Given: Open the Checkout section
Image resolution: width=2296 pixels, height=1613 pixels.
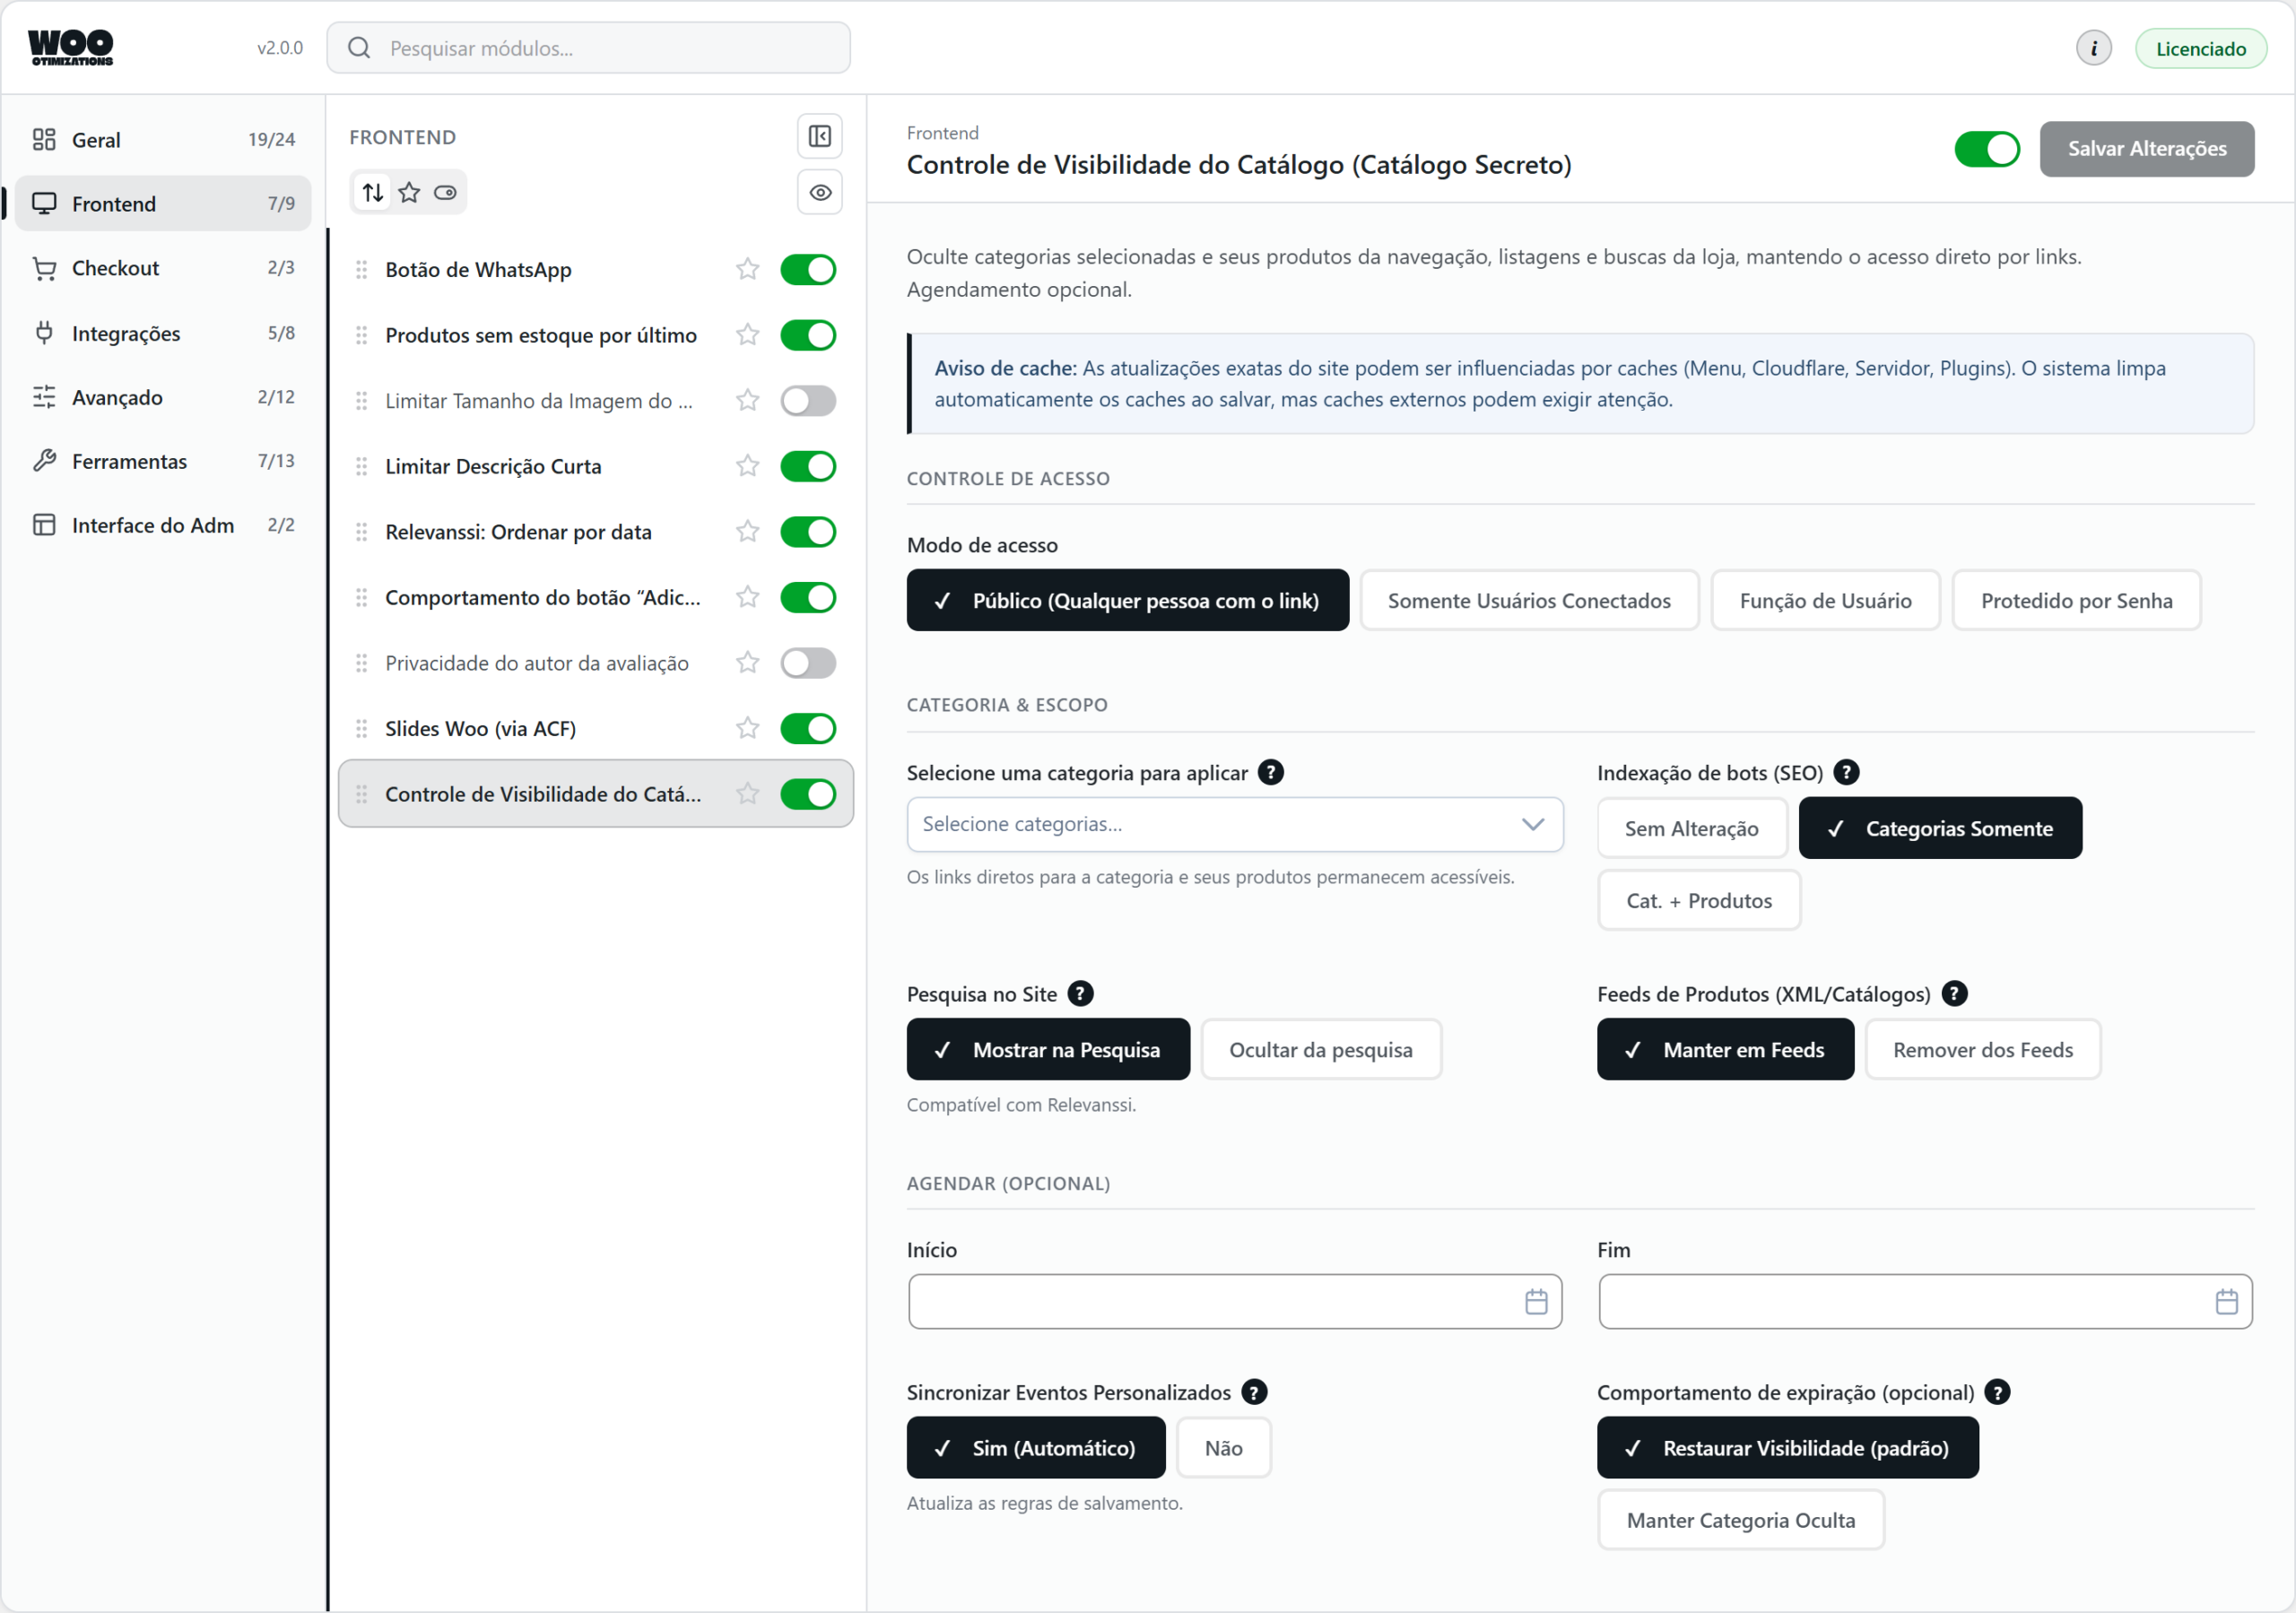Looking at the screenshot, I should click(163, 268).
